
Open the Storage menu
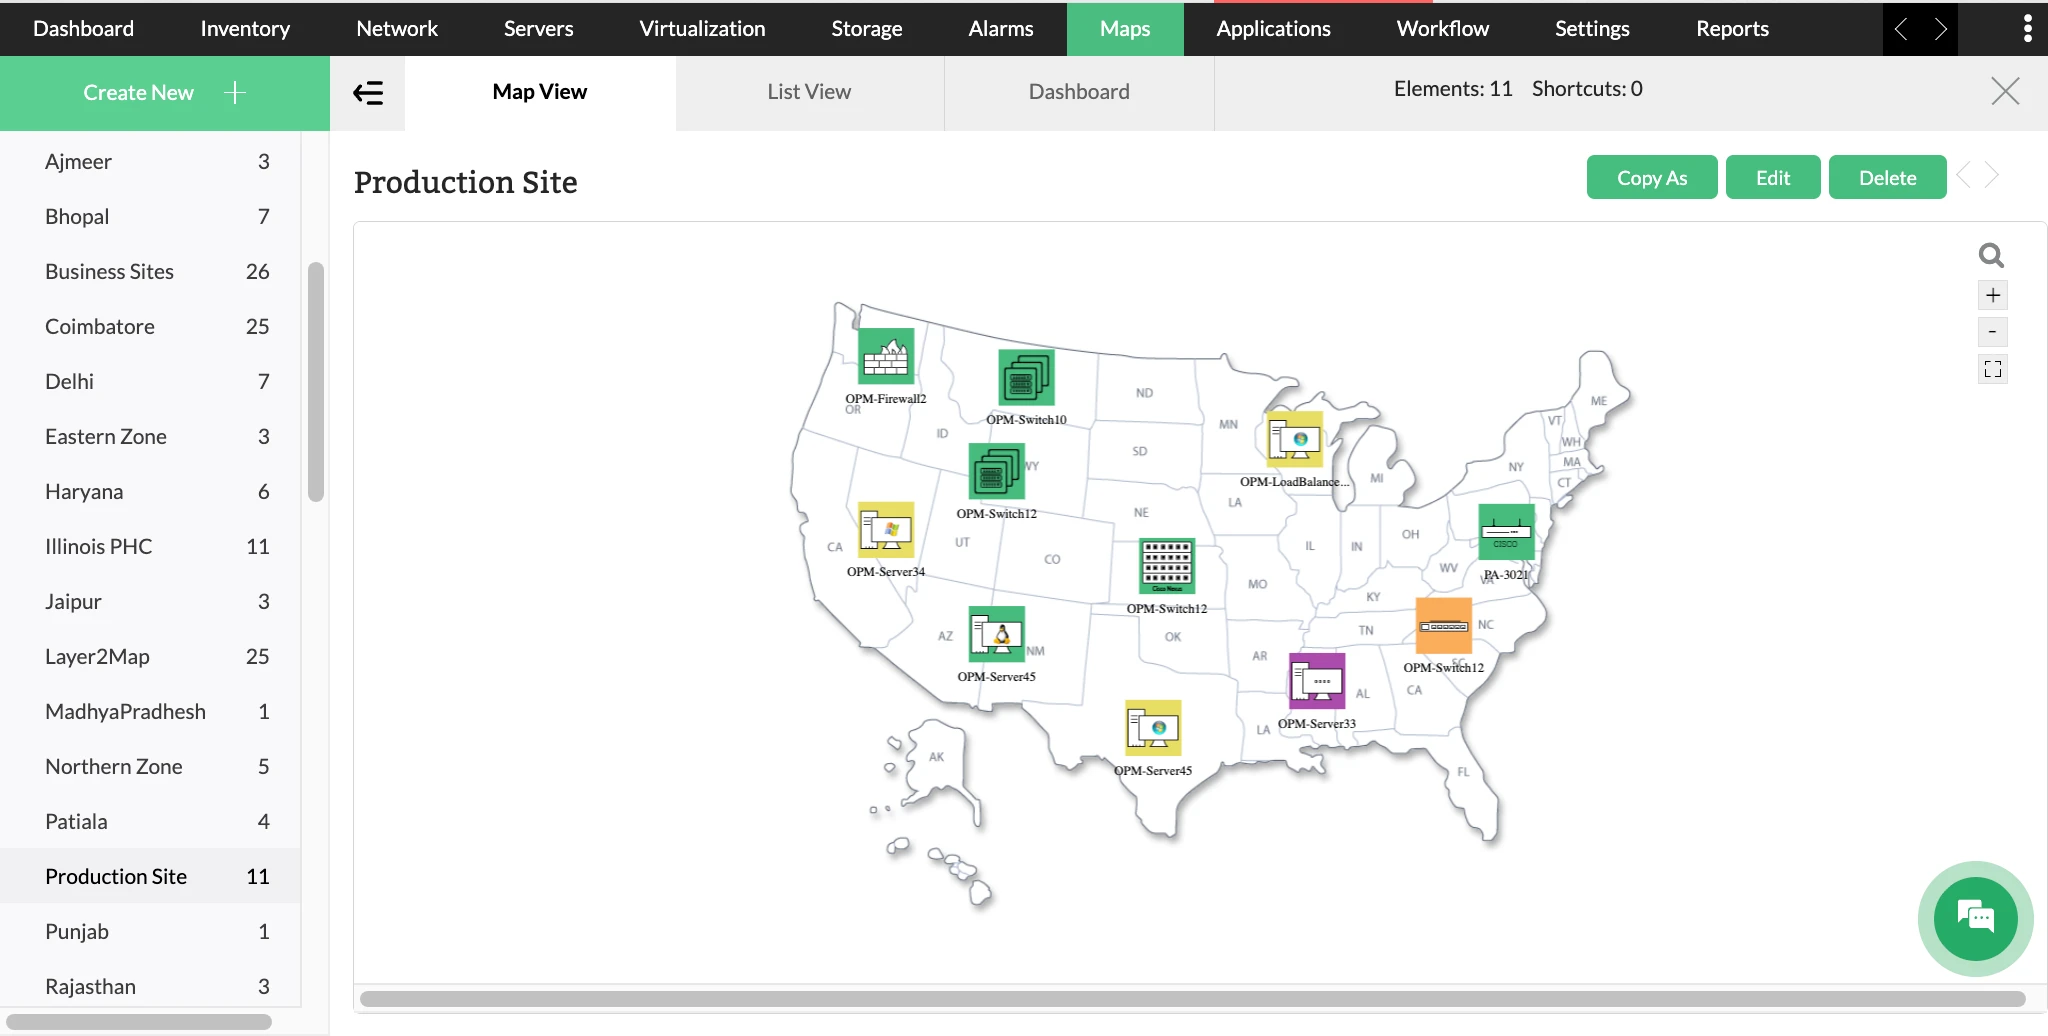click(x=867, y=28)
